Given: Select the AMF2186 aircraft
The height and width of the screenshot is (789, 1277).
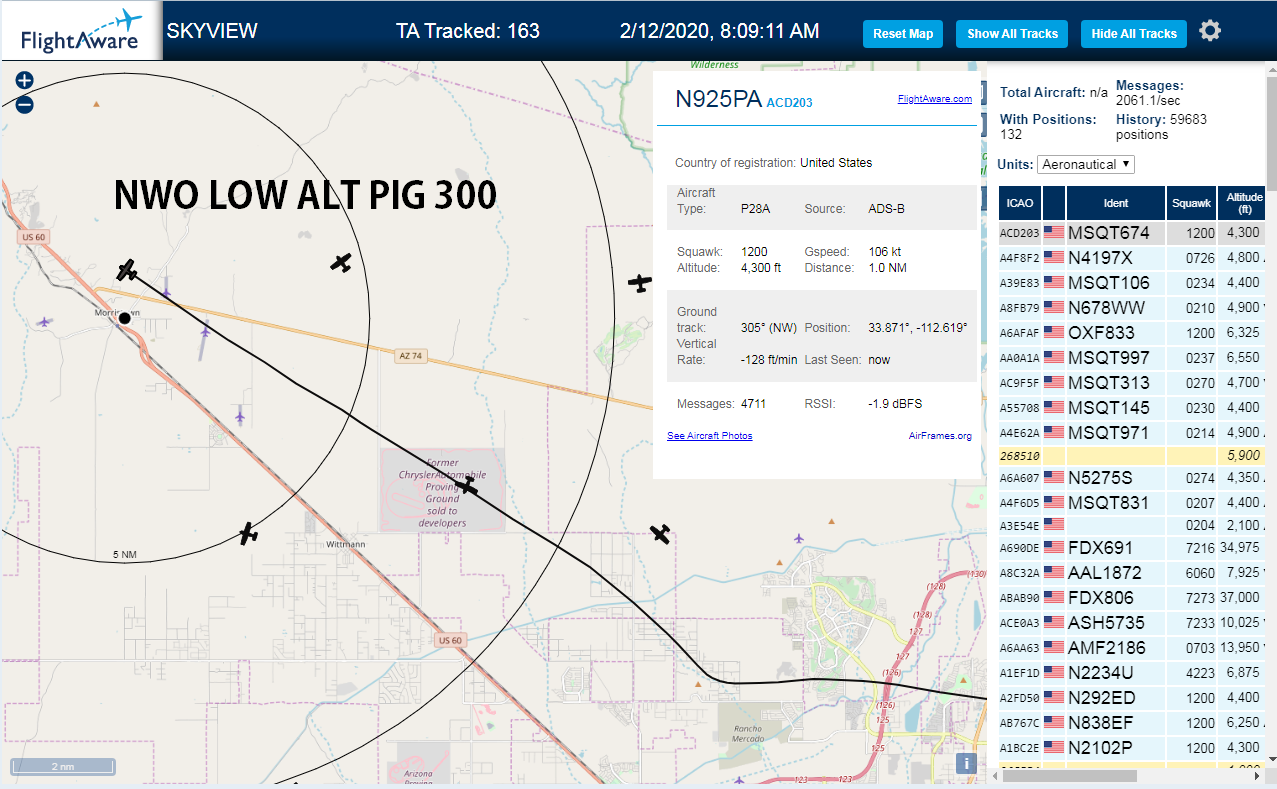Looking at the screenshot, I should [x=1132, y=648].
